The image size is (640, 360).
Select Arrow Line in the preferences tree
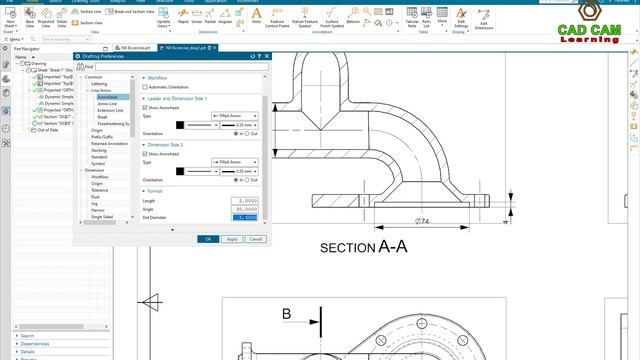107,104
